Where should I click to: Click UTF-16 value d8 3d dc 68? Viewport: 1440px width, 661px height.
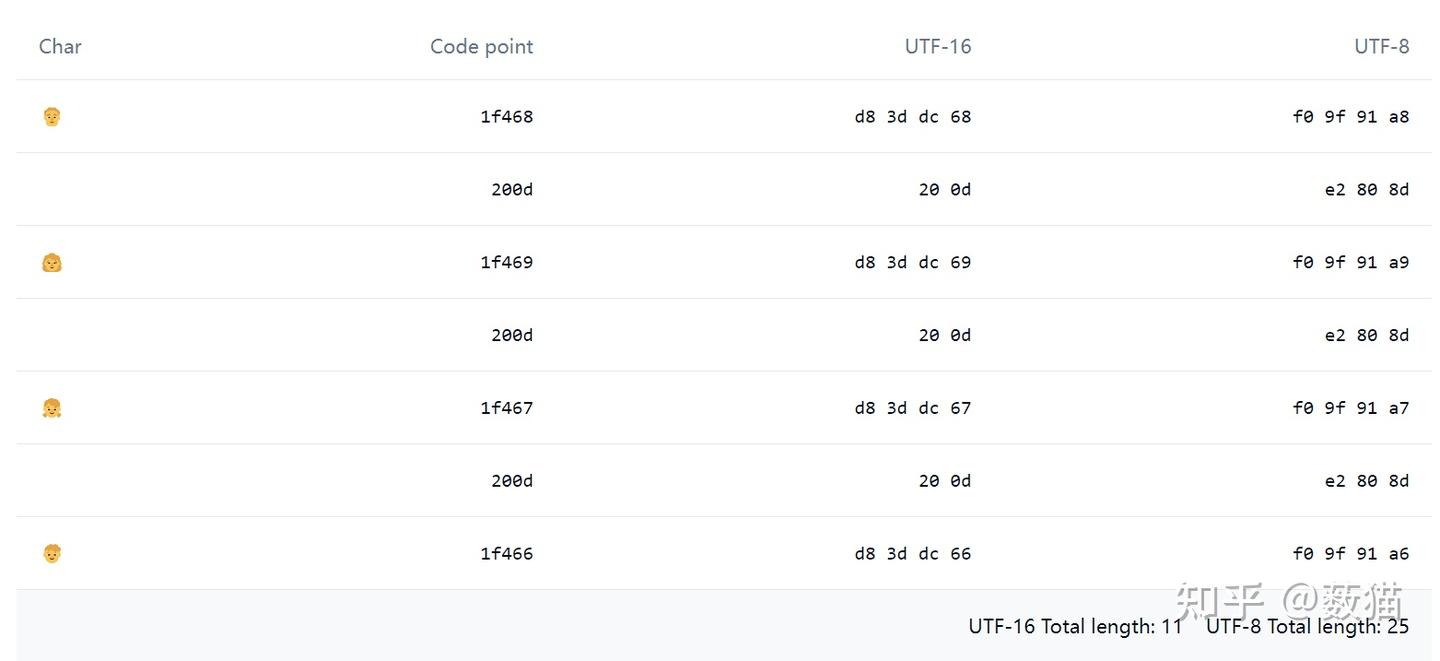coord(912,117)
